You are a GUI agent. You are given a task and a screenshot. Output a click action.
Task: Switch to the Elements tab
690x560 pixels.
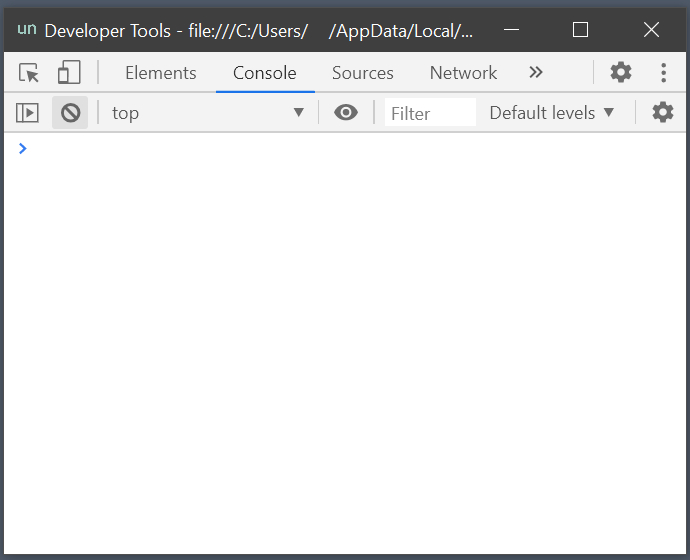160,73
